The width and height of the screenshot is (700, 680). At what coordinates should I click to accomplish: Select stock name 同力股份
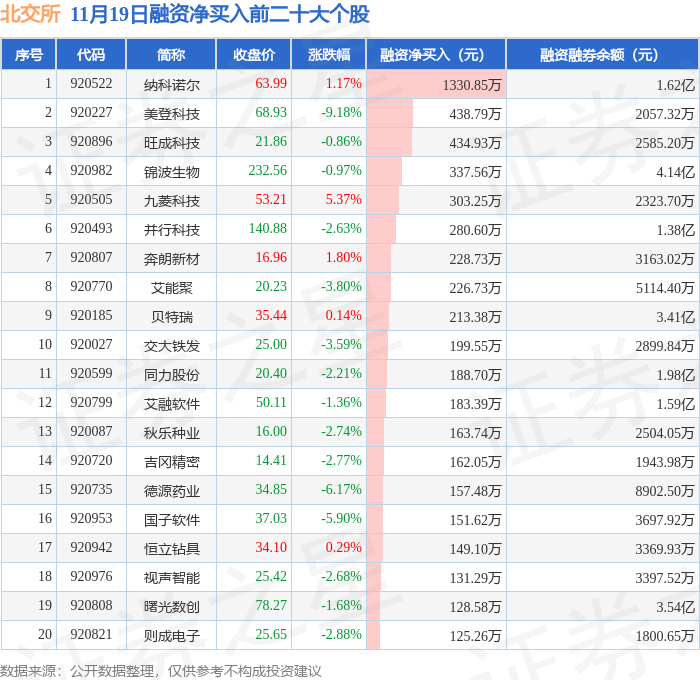tap(171, 375)
